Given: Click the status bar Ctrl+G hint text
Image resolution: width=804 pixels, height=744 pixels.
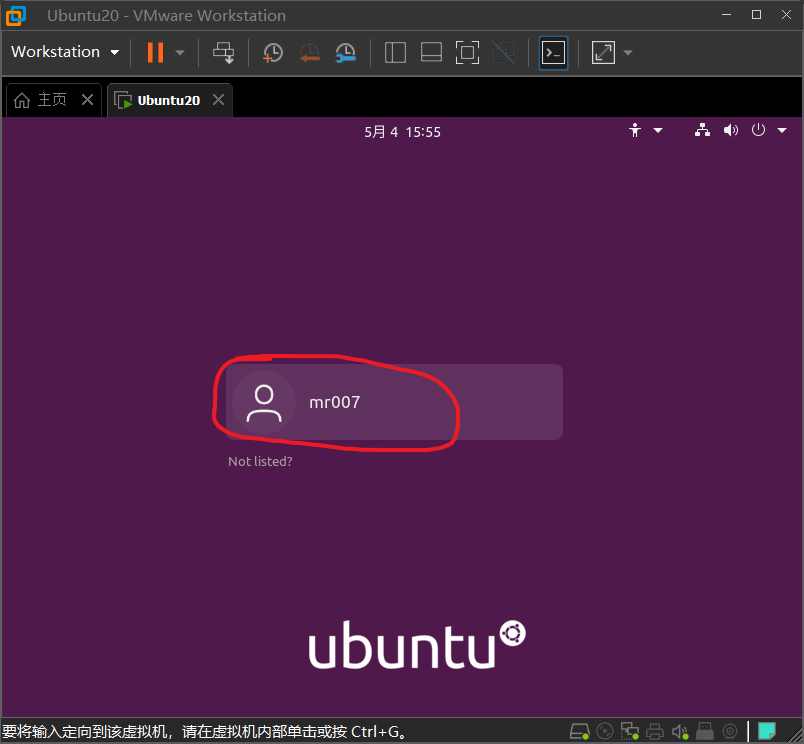Looking at the screenshot, I should [205, 732].
